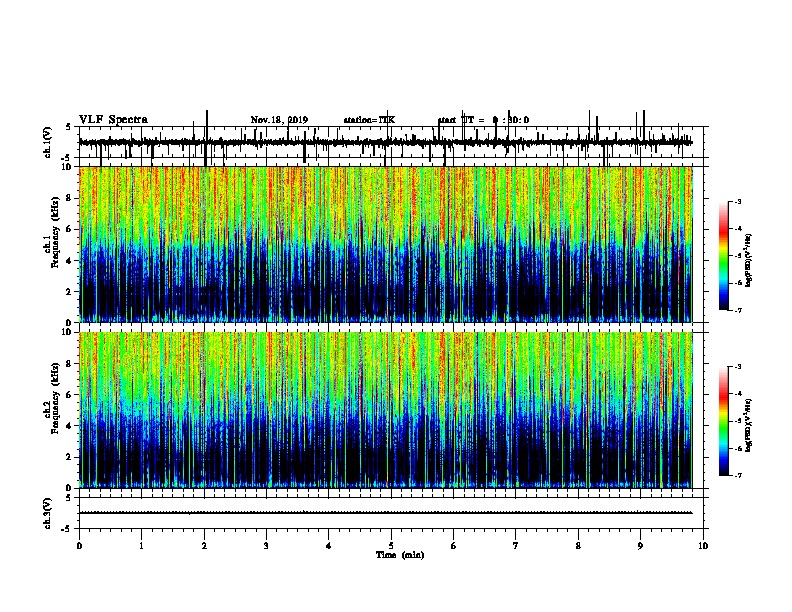Viewport: 792px width, 612px height.
Task: Click the ch.1 spectrogram color scale bar
Action: pyautogui.click(x=724, y=256)
